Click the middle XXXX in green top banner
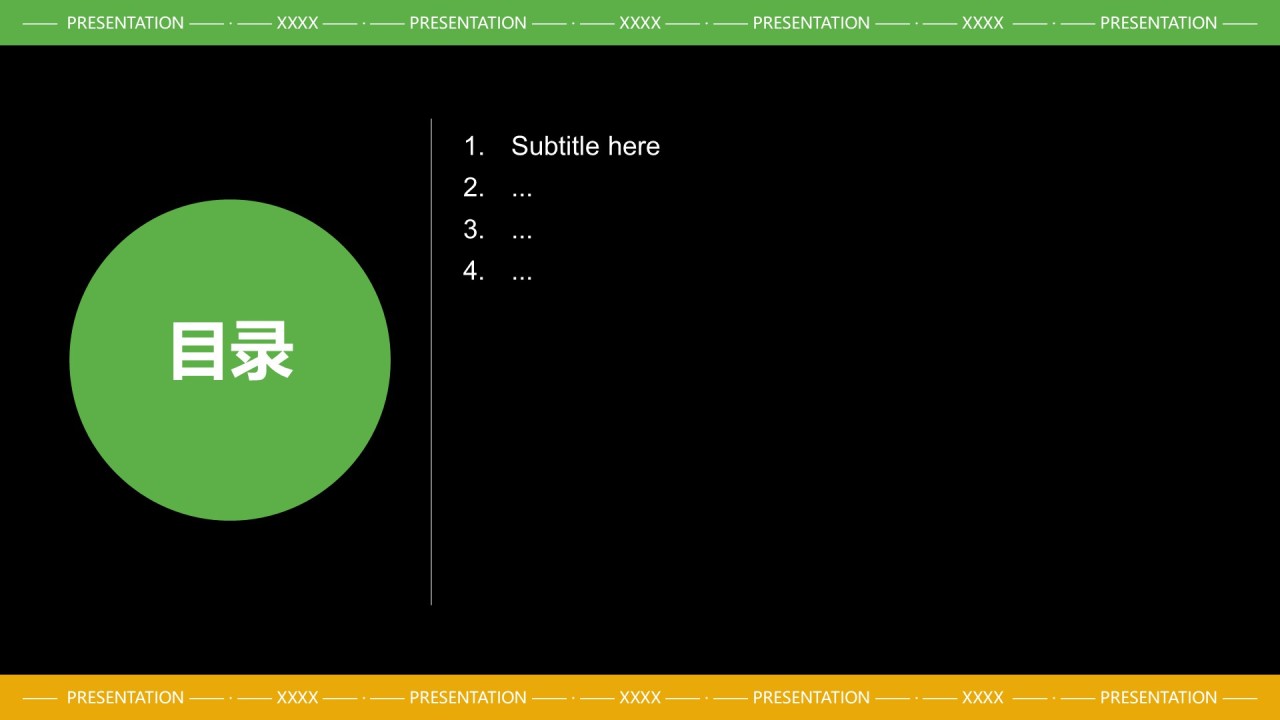 [640, 22]
